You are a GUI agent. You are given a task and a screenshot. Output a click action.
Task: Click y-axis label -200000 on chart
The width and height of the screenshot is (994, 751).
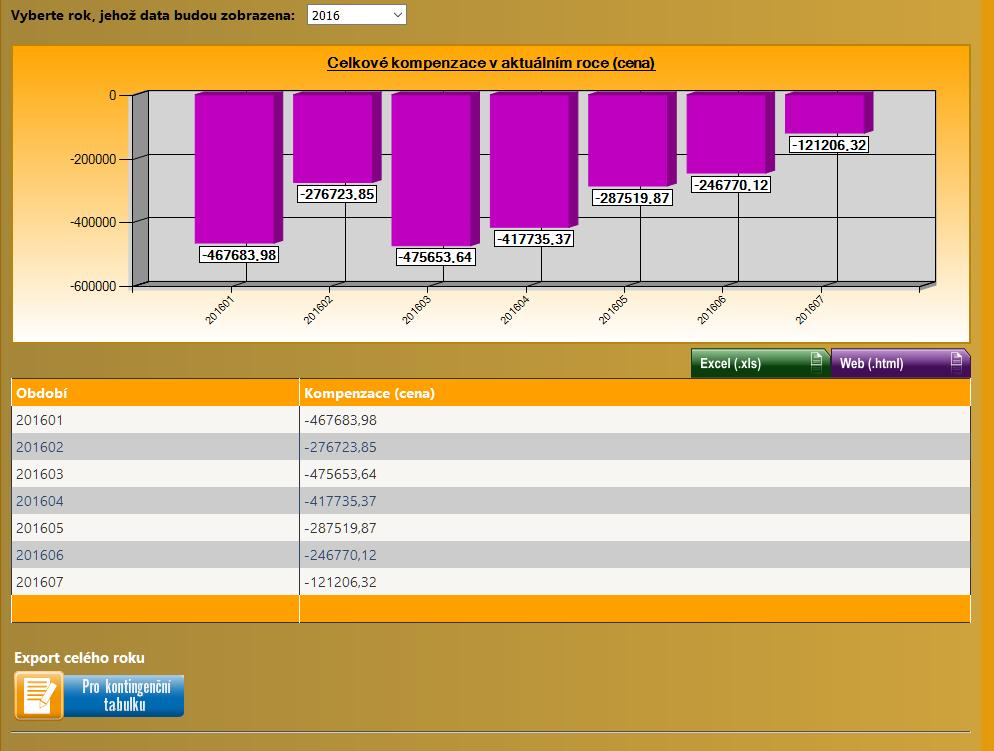point(93,159)
